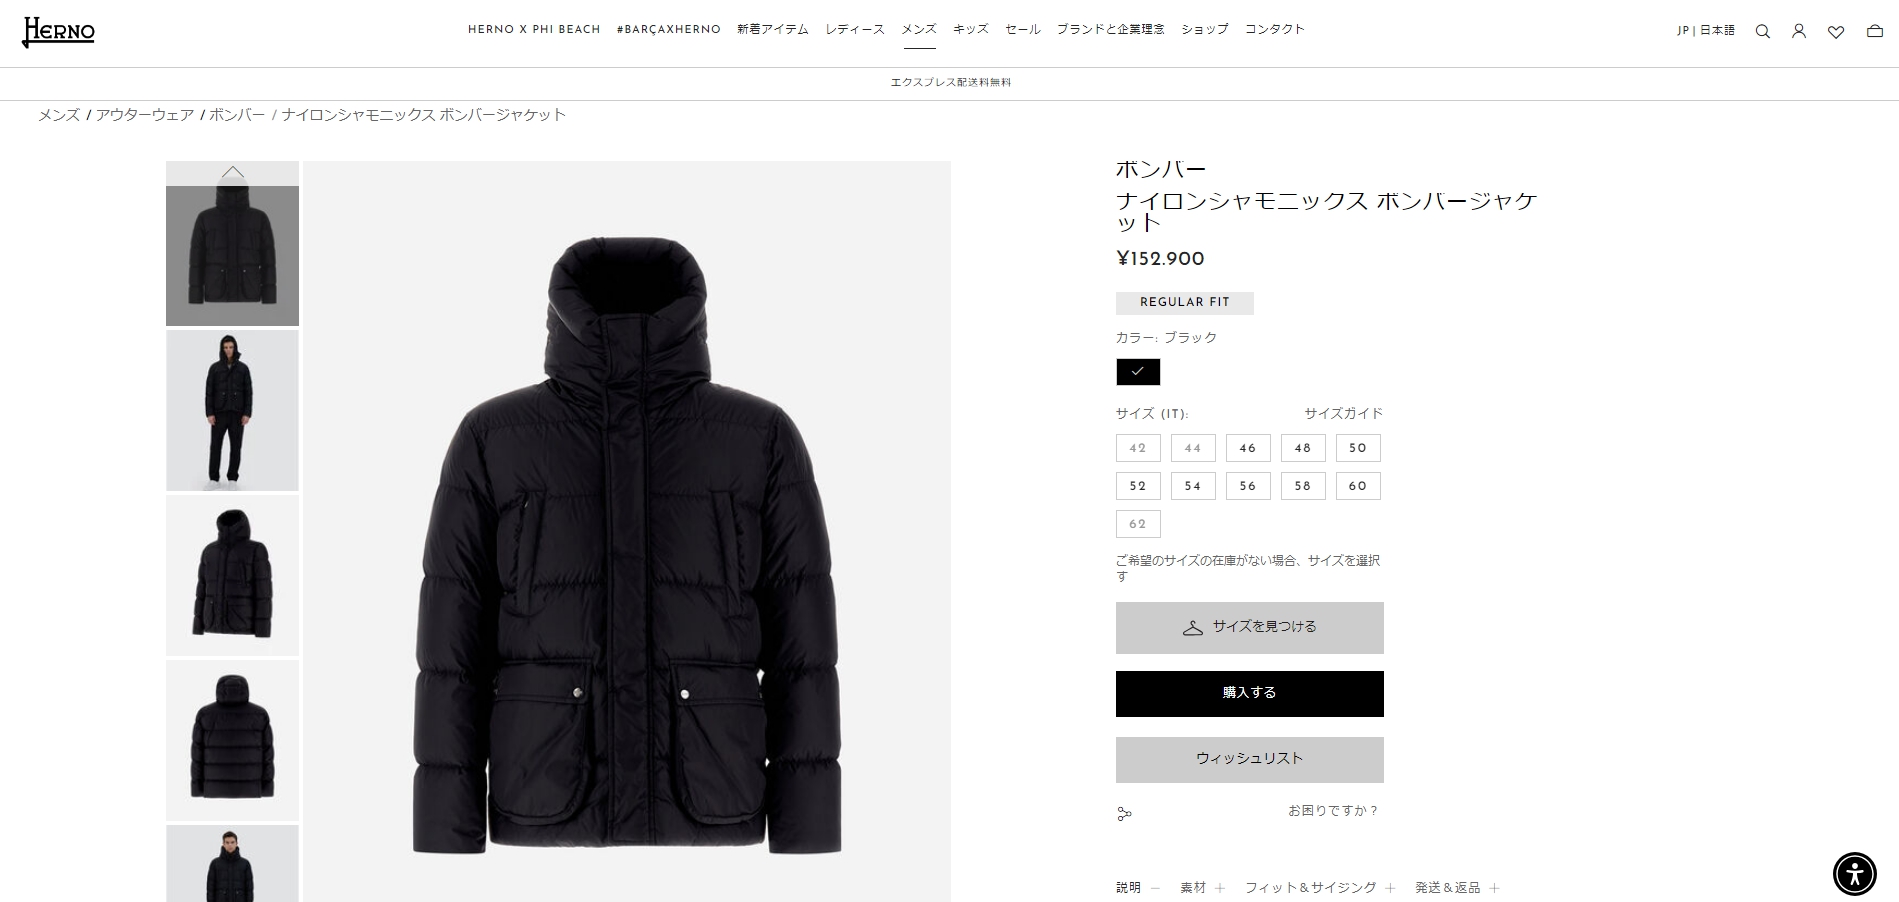Click the 購入する button
1899x902 pixels.
tap(1249, 693)
